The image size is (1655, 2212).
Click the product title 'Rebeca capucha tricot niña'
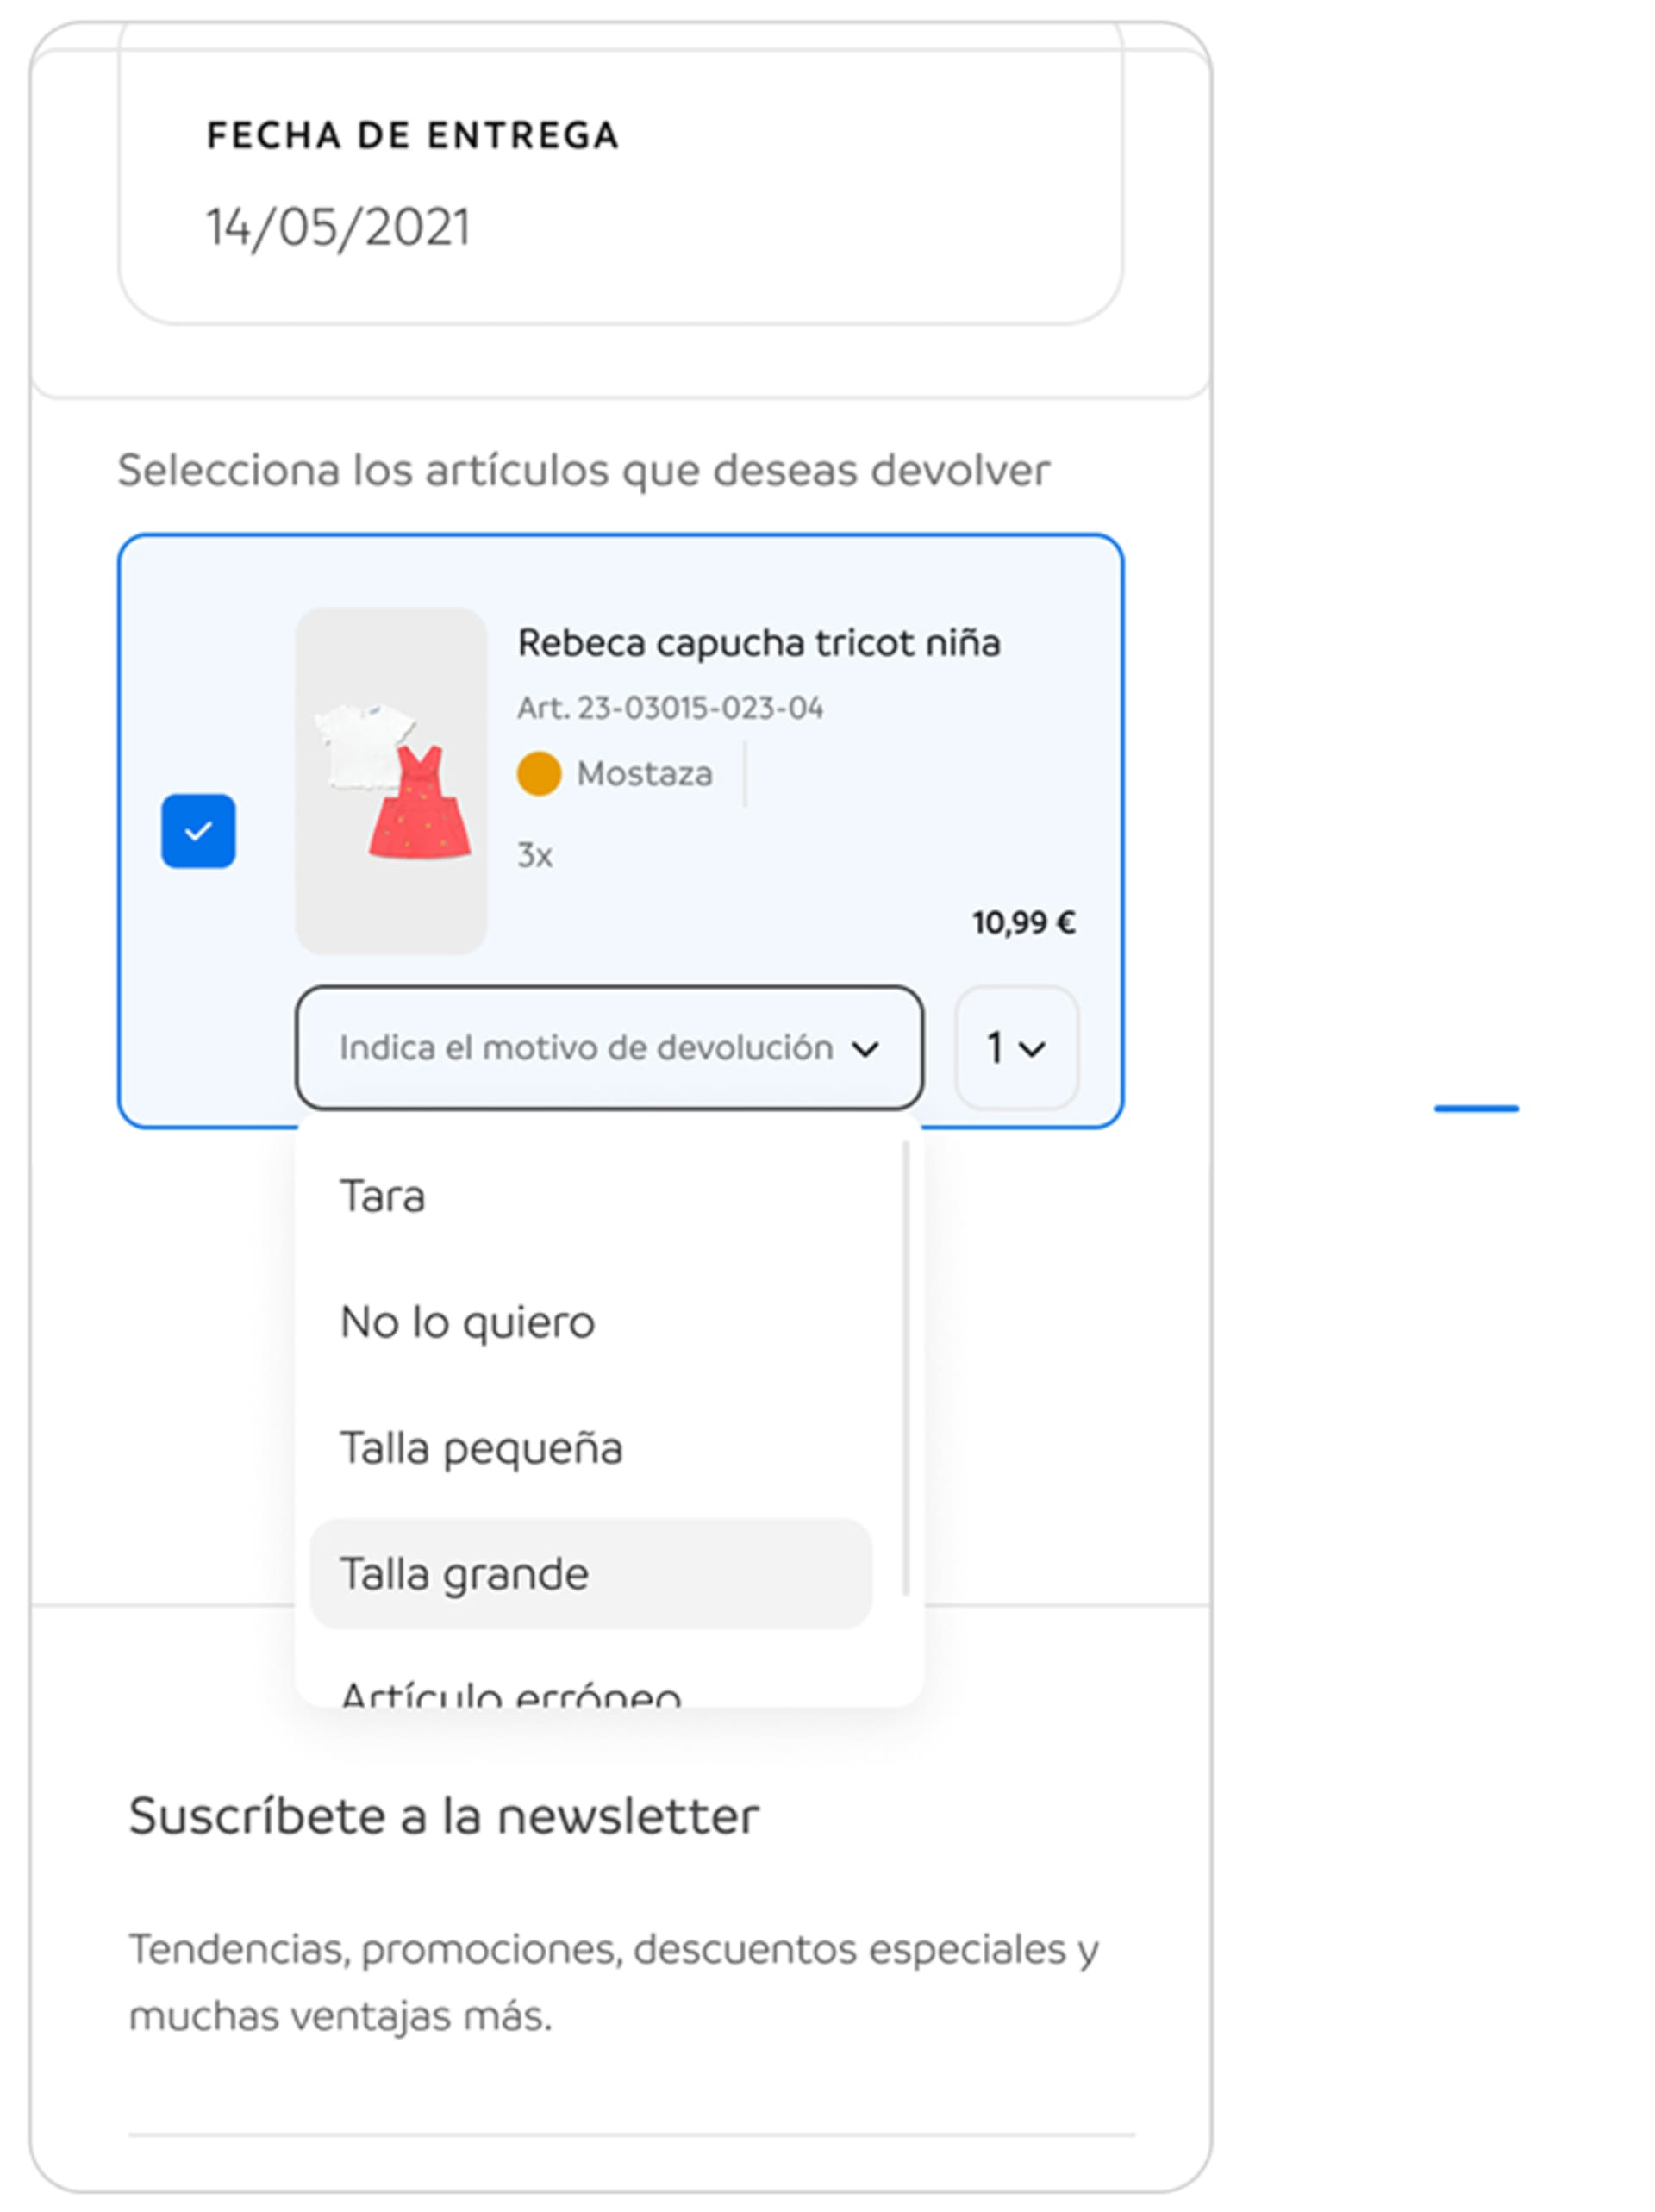click(759, 643)
